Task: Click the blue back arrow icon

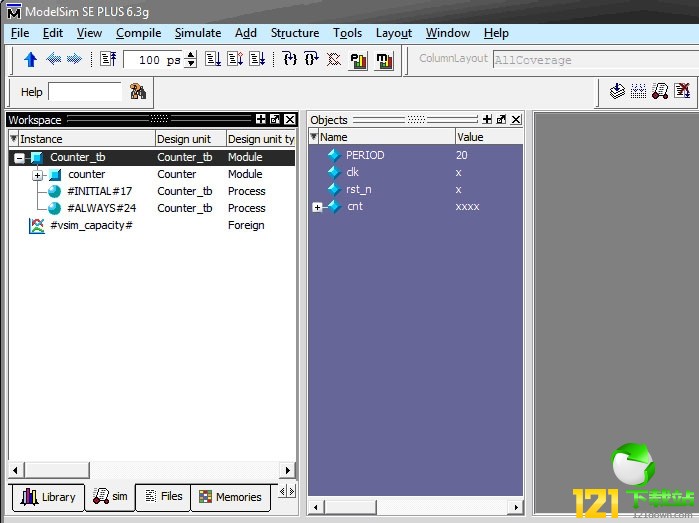Action: 53,59
